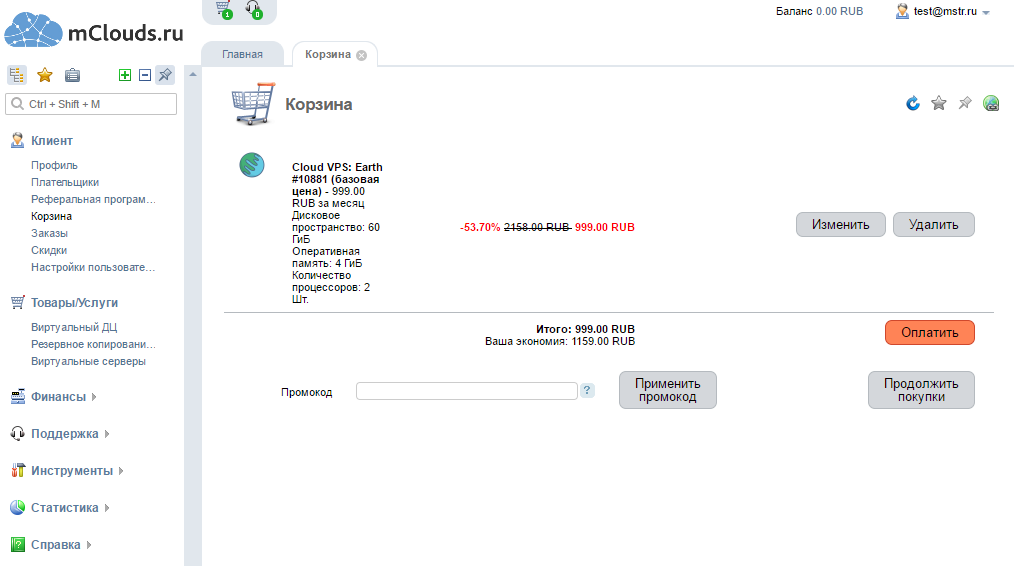Open Плательщики in the sidebar
Viewport: 1014px width, 566px height.
coord(65,182)
